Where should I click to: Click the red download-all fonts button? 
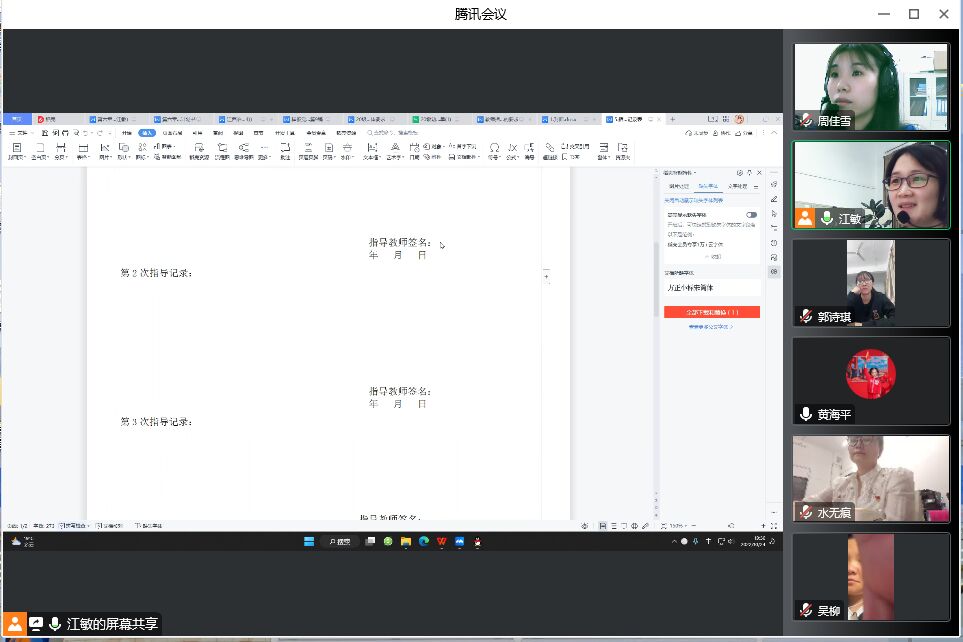coord(711,312)
